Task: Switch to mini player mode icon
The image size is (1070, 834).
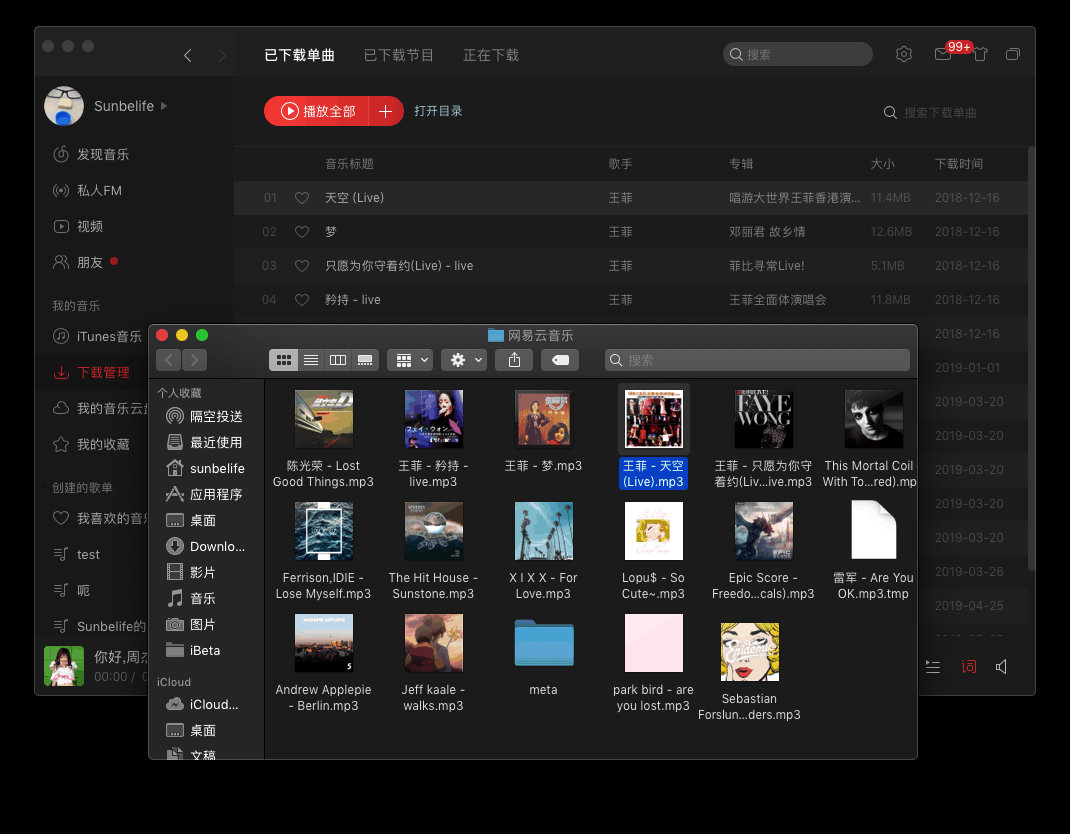Action: click(1013, 54)
